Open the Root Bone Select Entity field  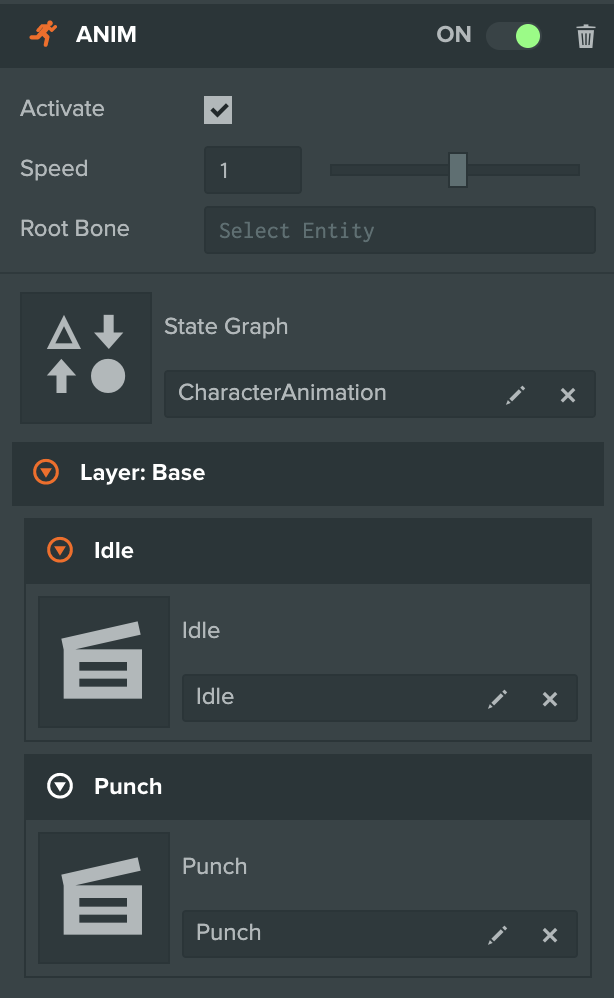click(400, 230)
